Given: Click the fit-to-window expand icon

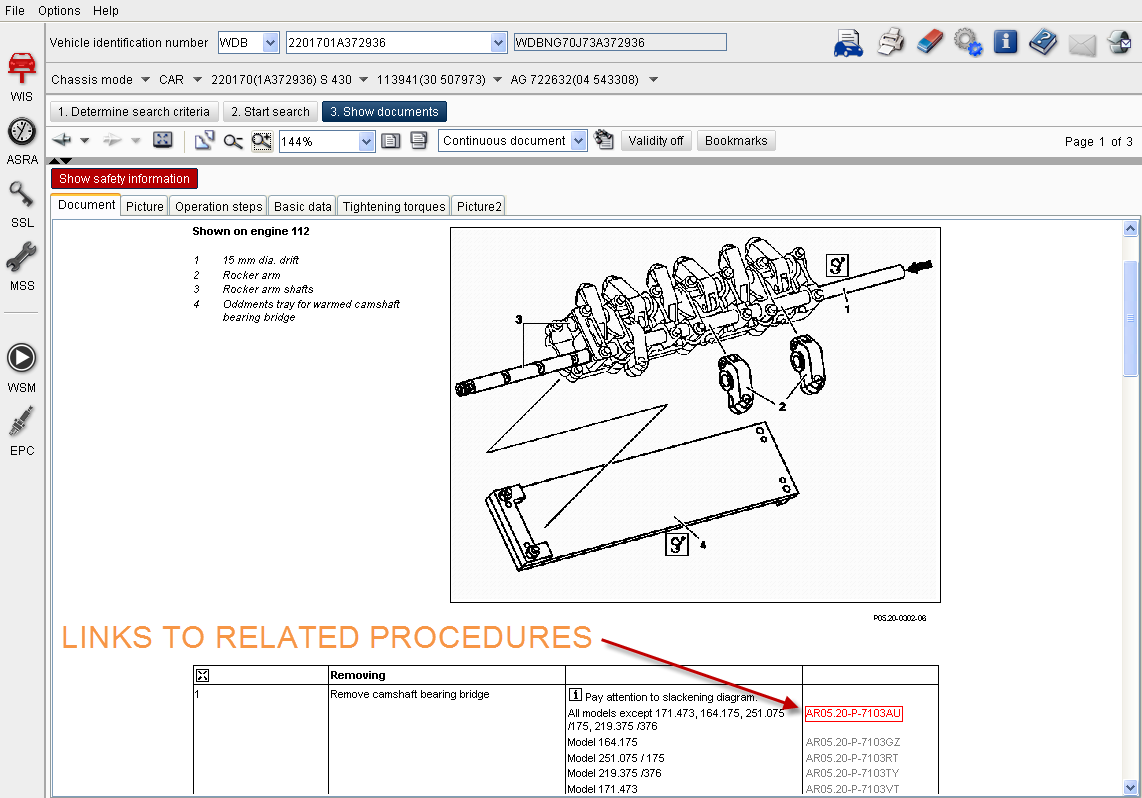Looking at the screenshot, I should click(x=162, y=140).
